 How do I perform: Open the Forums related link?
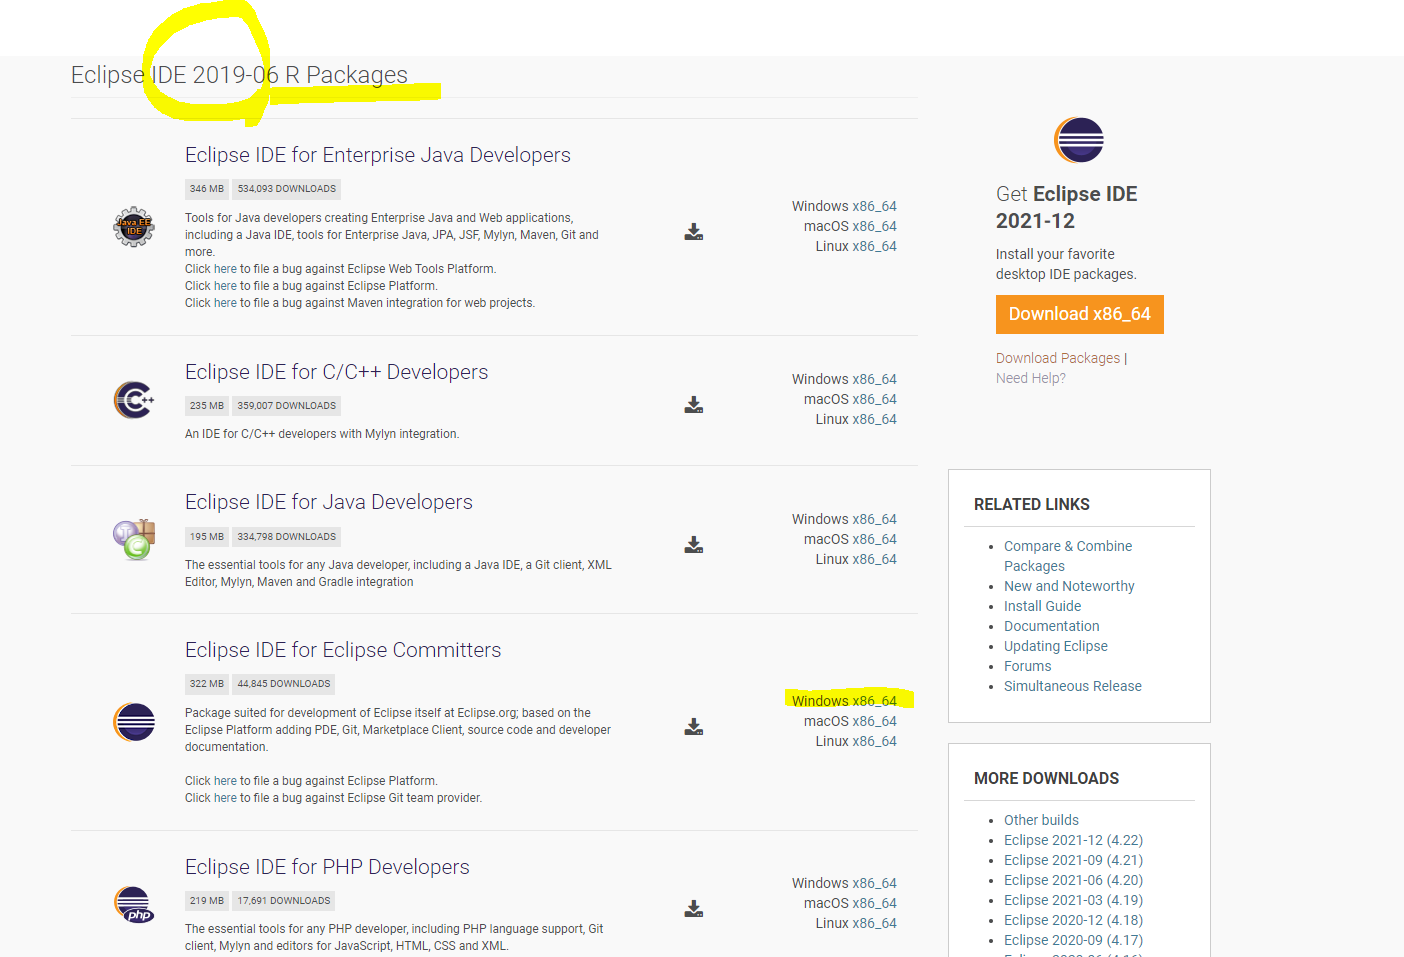coord(1027,666)
